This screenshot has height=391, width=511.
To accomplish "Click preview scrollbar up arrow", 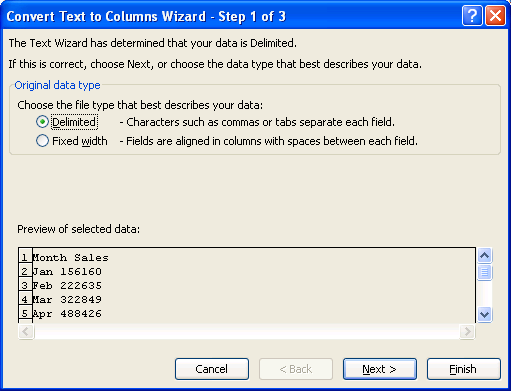I will pos(484,256).
